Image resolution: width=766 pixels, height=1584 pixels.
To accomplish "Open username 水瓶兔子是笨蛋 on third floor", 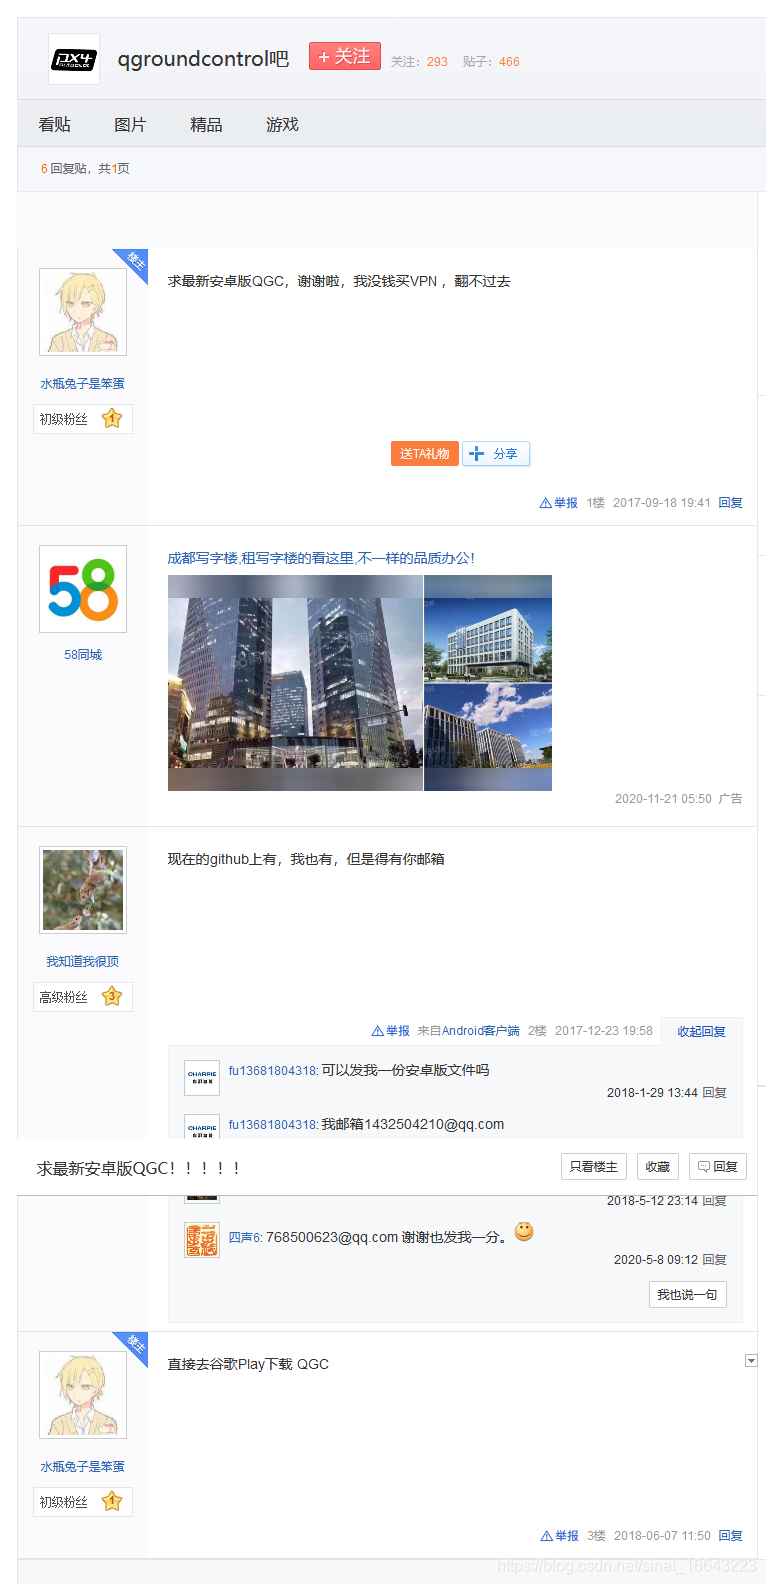I will click(83, 1467).
